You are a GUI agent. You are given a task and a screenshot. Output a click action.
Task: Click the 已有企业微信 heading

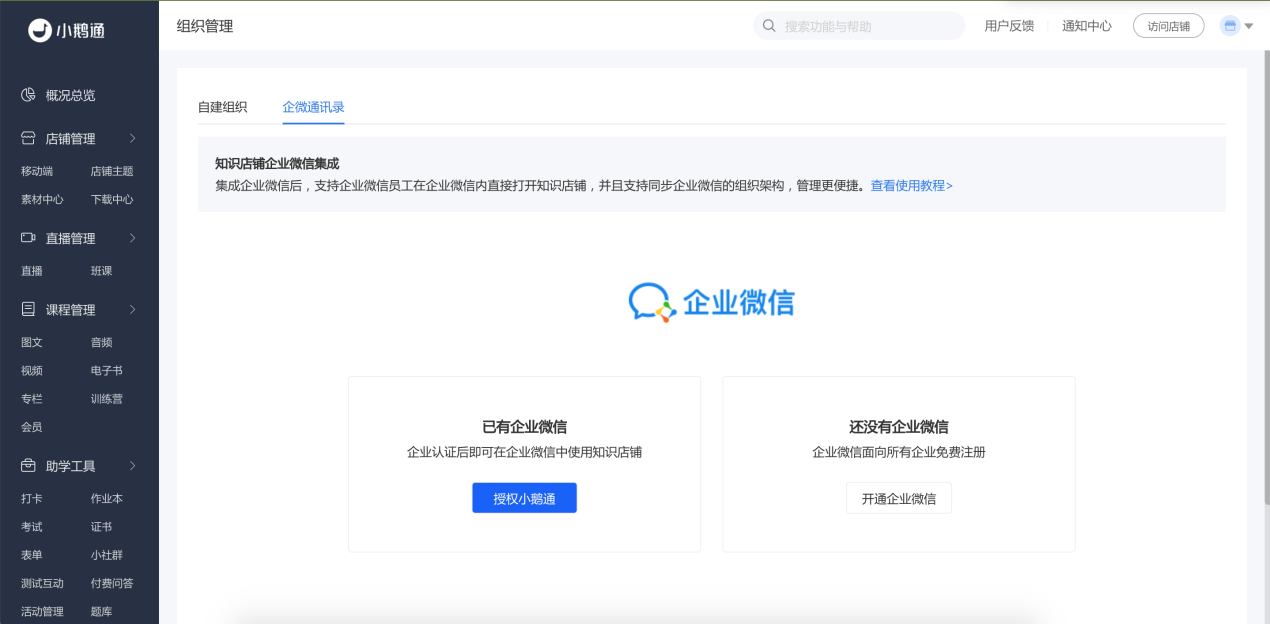point(524,427)
